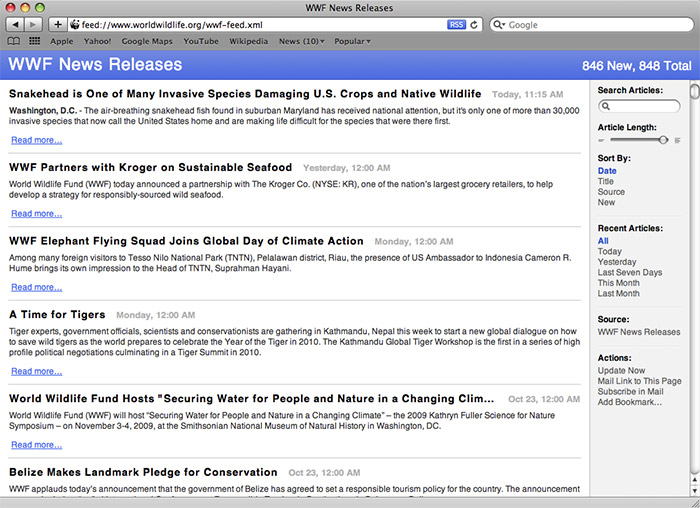
Task: Toggle the RSS badge in address bar
Action: pyautogui.click(x=456, y=24)
